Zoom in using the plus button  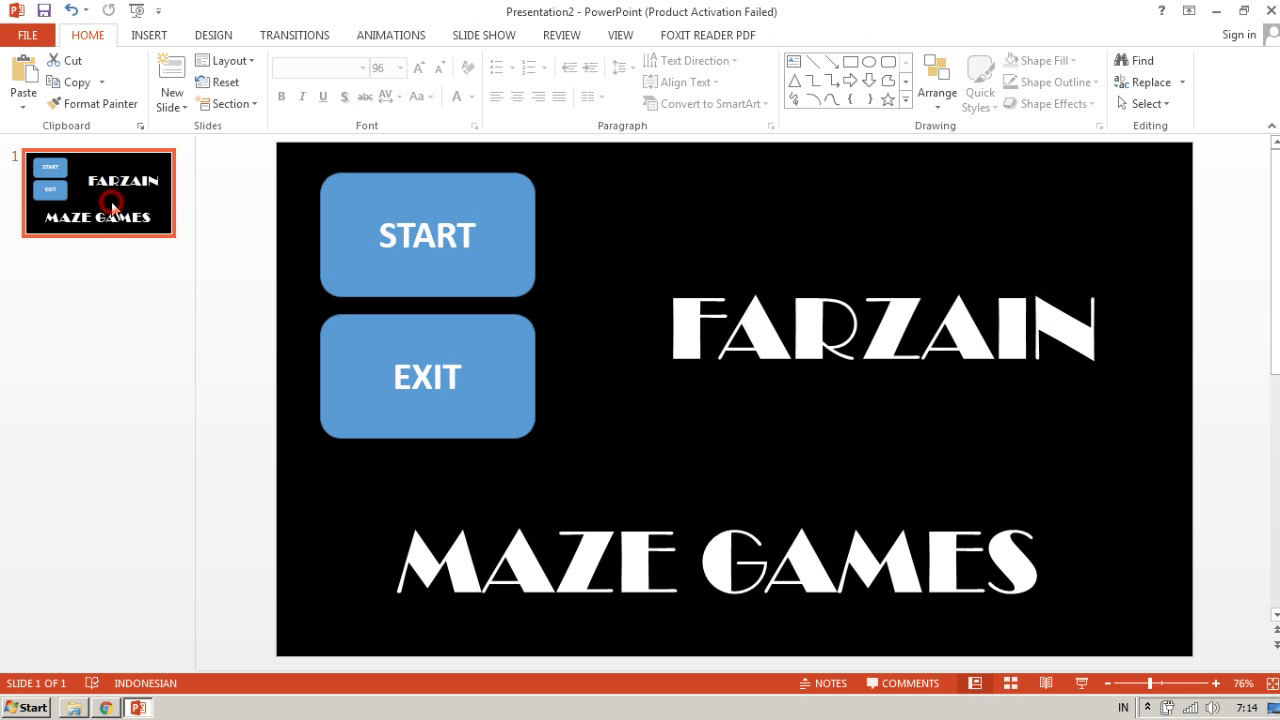click(1216, 683)
